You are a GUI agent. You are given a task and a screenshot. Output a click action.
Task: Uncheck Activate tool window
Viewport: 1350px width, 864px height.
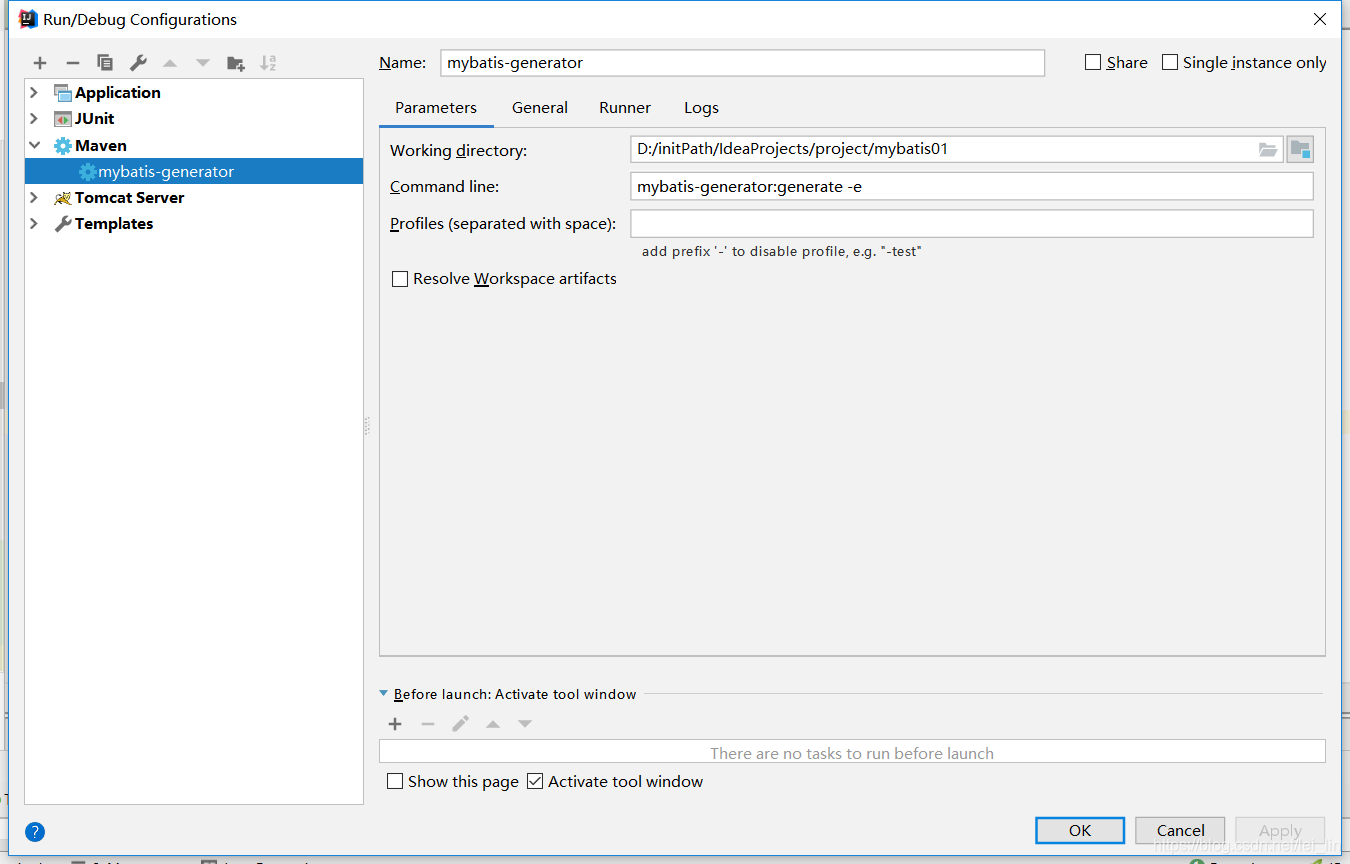click(535, 781)
